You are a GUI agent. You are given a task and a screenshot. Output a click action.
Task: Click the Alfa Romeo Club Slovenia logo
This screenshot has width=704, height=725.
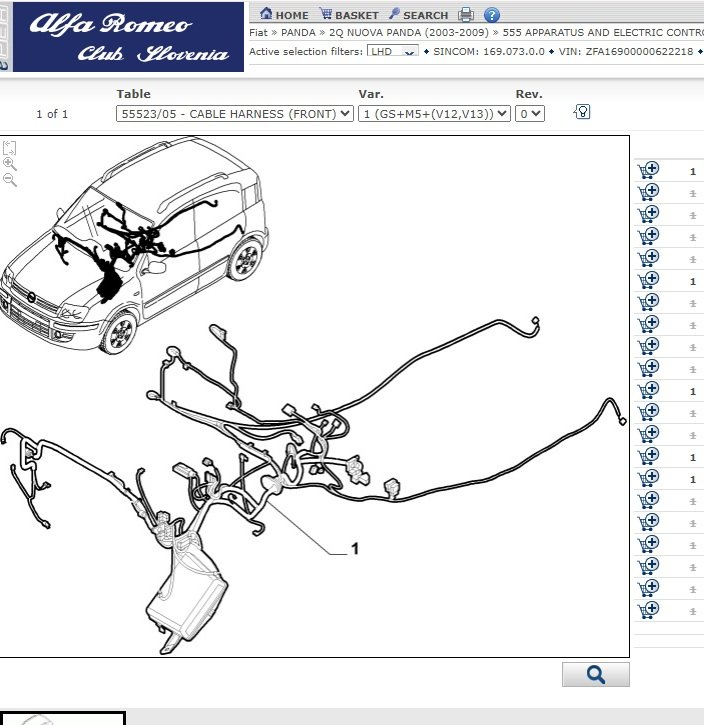tap(128, 37)
